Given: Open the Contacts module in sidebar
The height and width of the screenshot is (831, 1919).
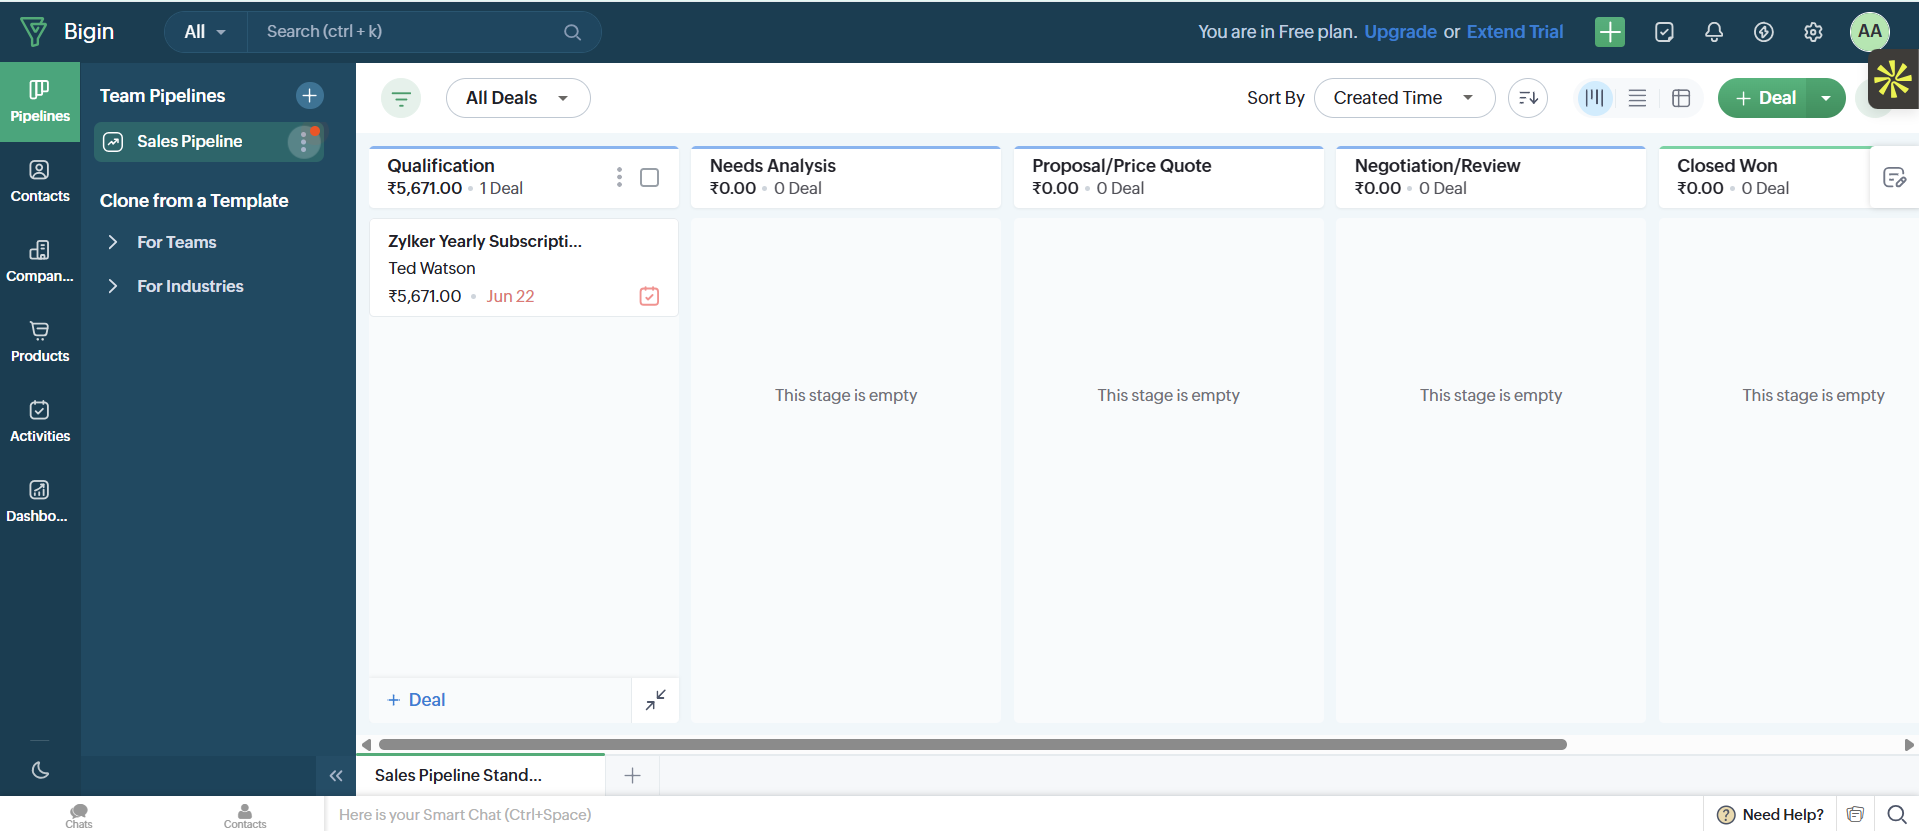Looking at the screenshot, I should (40, 182).
